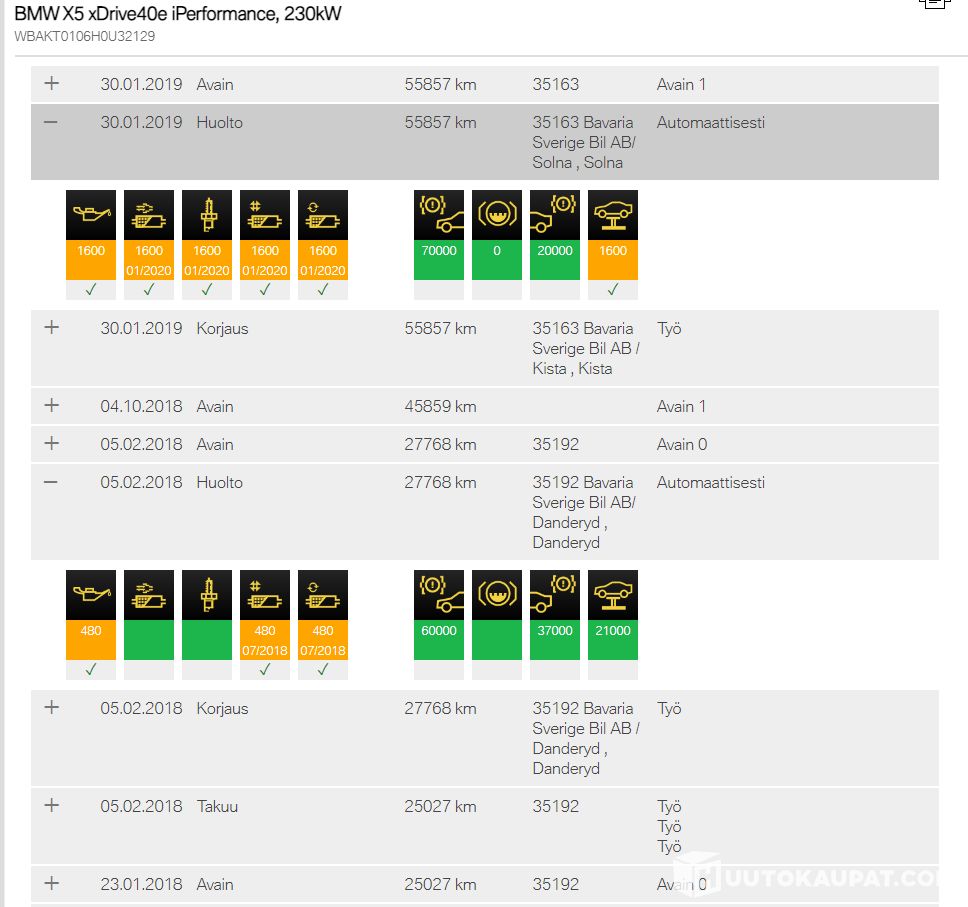Expand the 05.02.2018 Takuu entry
The height and width of the screenshot is (907, 968).
click(52, 805)
